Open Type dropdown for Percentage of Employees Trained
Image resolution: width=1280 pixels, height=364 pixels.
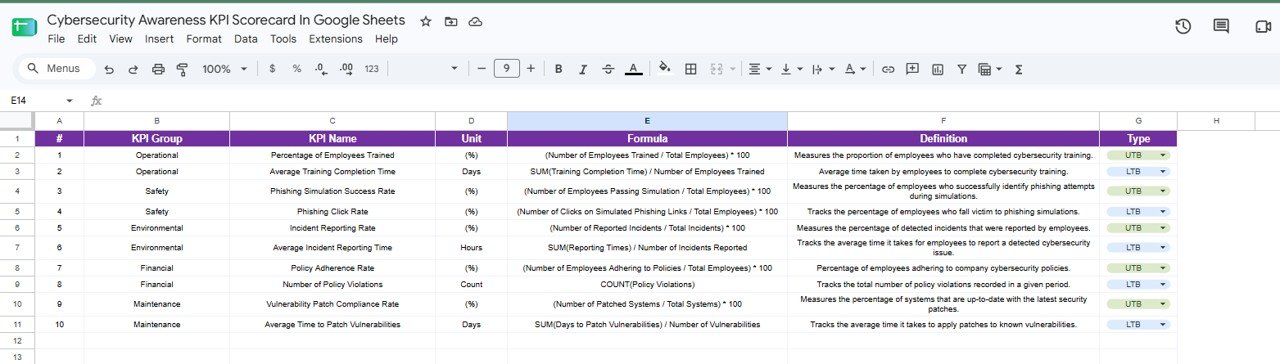pyautogui.click(x=1138, y=155)
